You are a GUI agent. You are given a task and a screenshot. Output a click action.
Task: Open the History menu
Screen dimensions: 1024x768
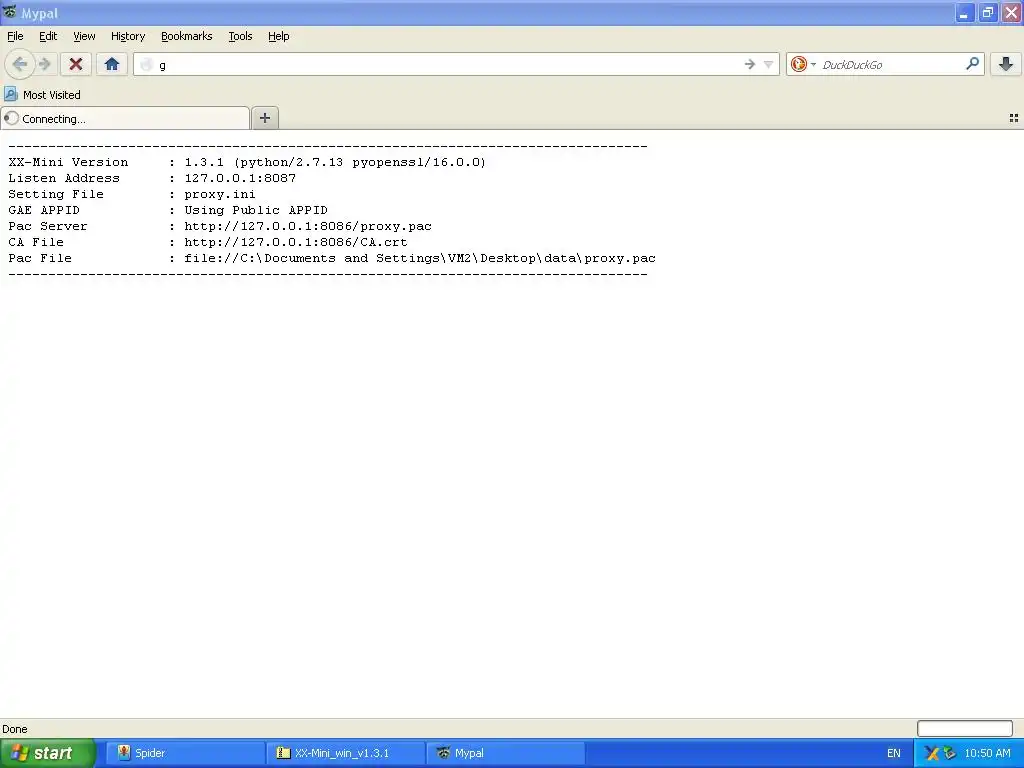click(x=128, y=37)
